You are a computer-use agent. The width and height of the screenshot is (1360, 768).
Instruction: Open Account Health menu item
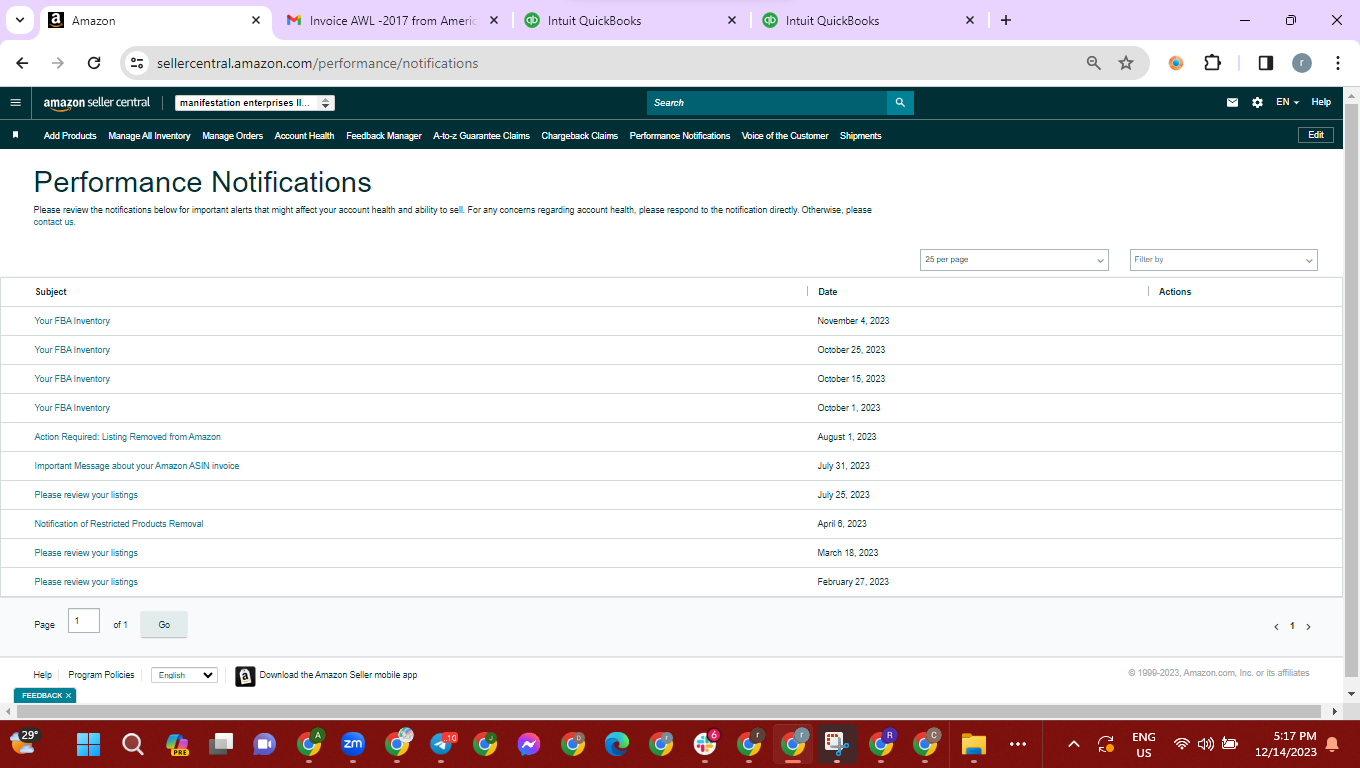point(304,136)
